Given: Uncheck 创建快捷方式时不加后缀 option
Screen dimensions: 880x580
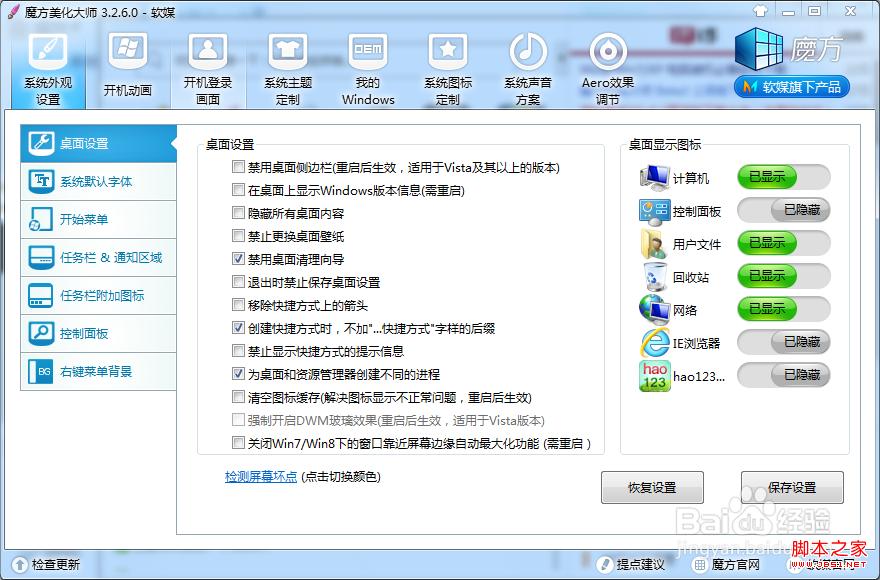Looking at the screenshot, I should (x=239, y=328).
